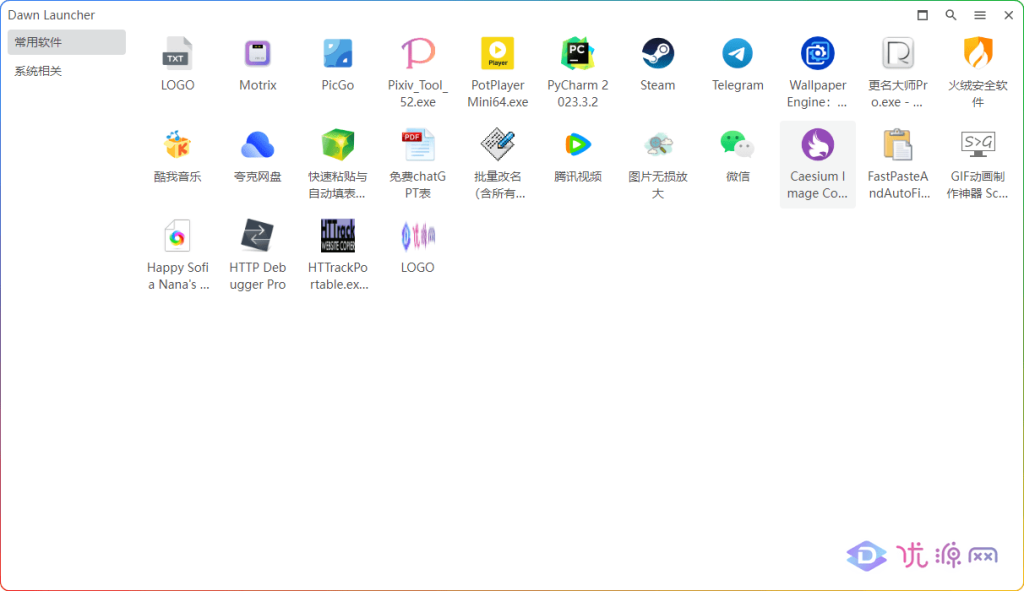Open Caesium Image Compressor
This screenshot has width=1024, height=591.
[x=817, y=146]
